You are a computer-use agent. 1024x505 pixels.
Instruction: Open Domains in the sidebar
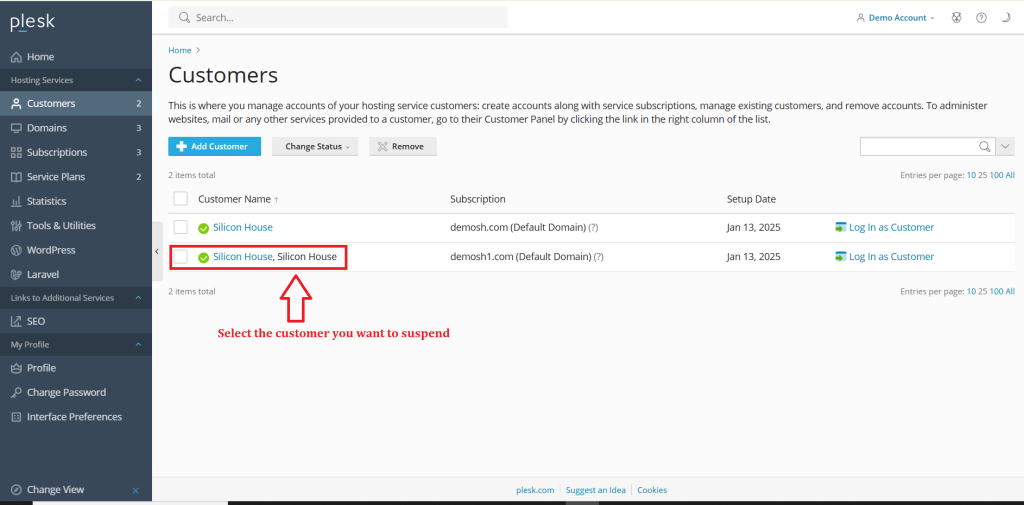point(76,128)
